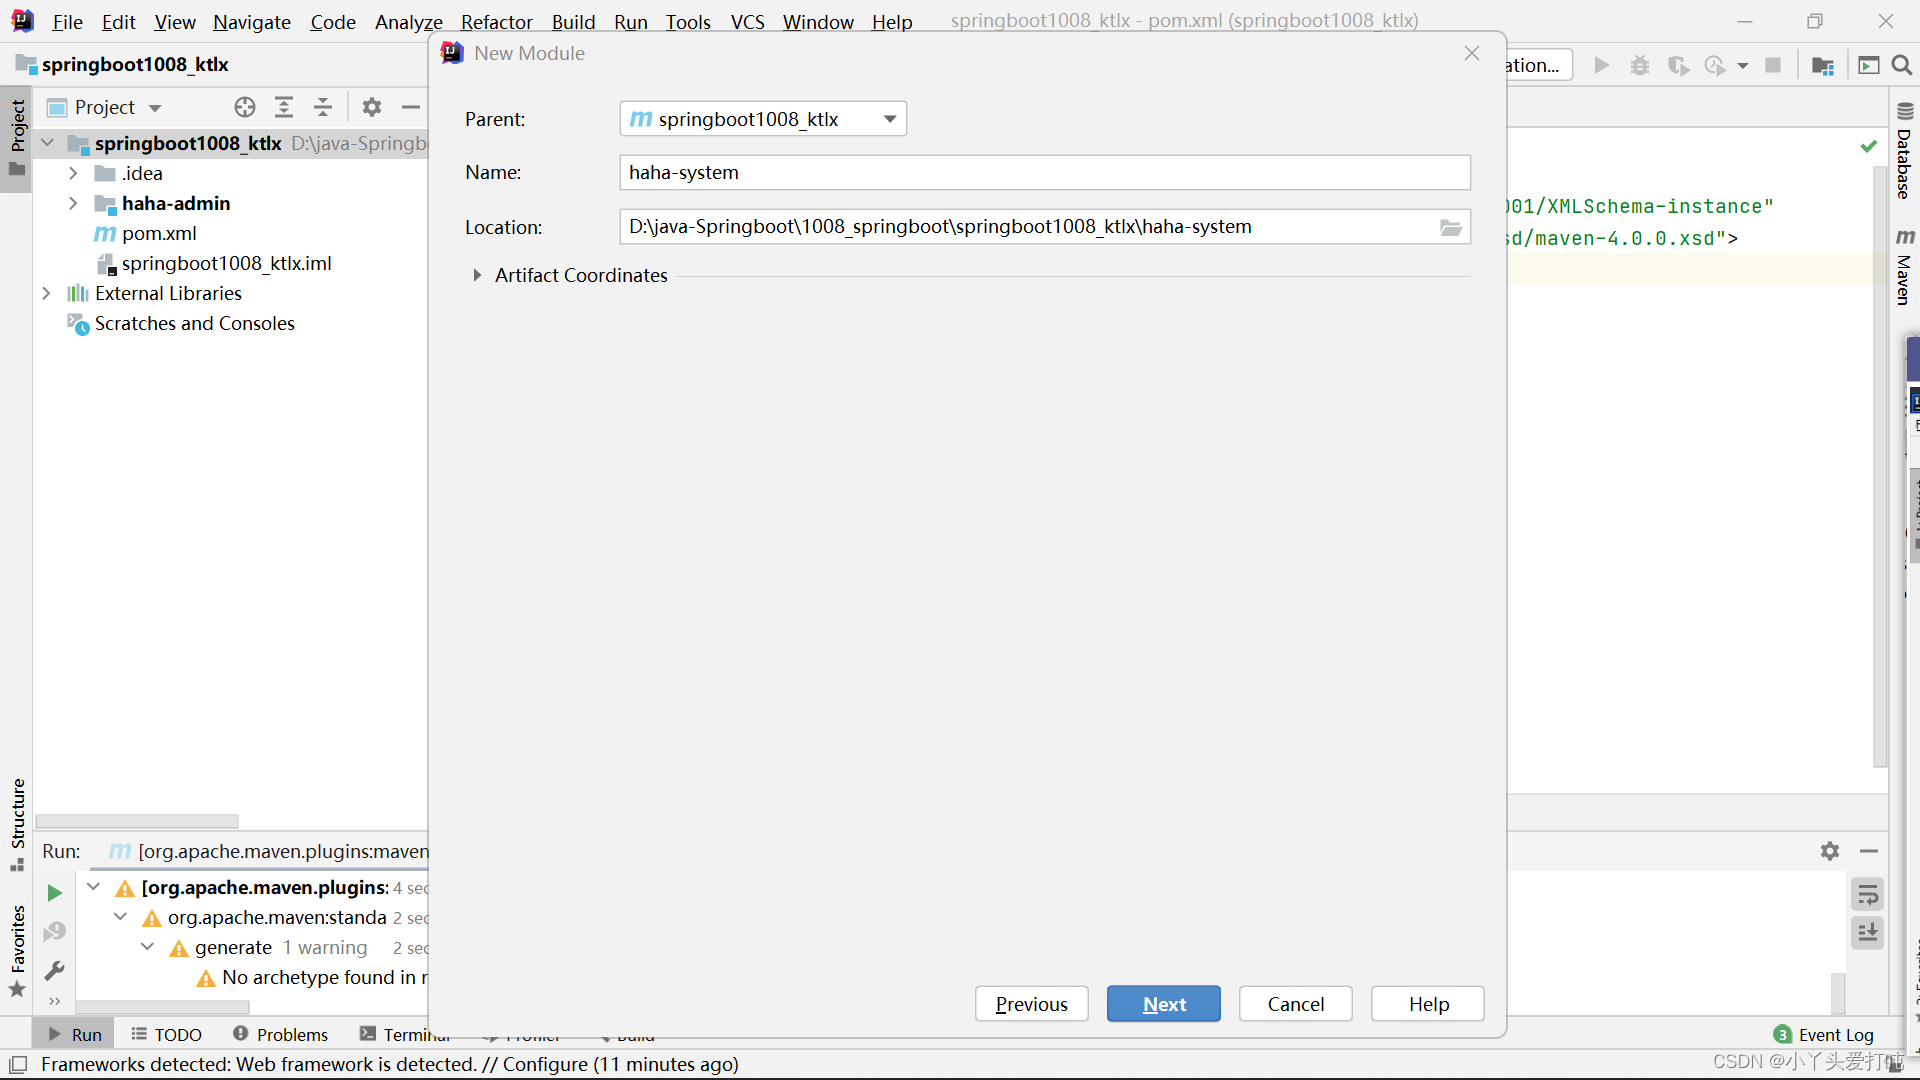The image size is (1920, 1080).
Task: Open Run panel settings gear icon
Action: (1830, 851)
